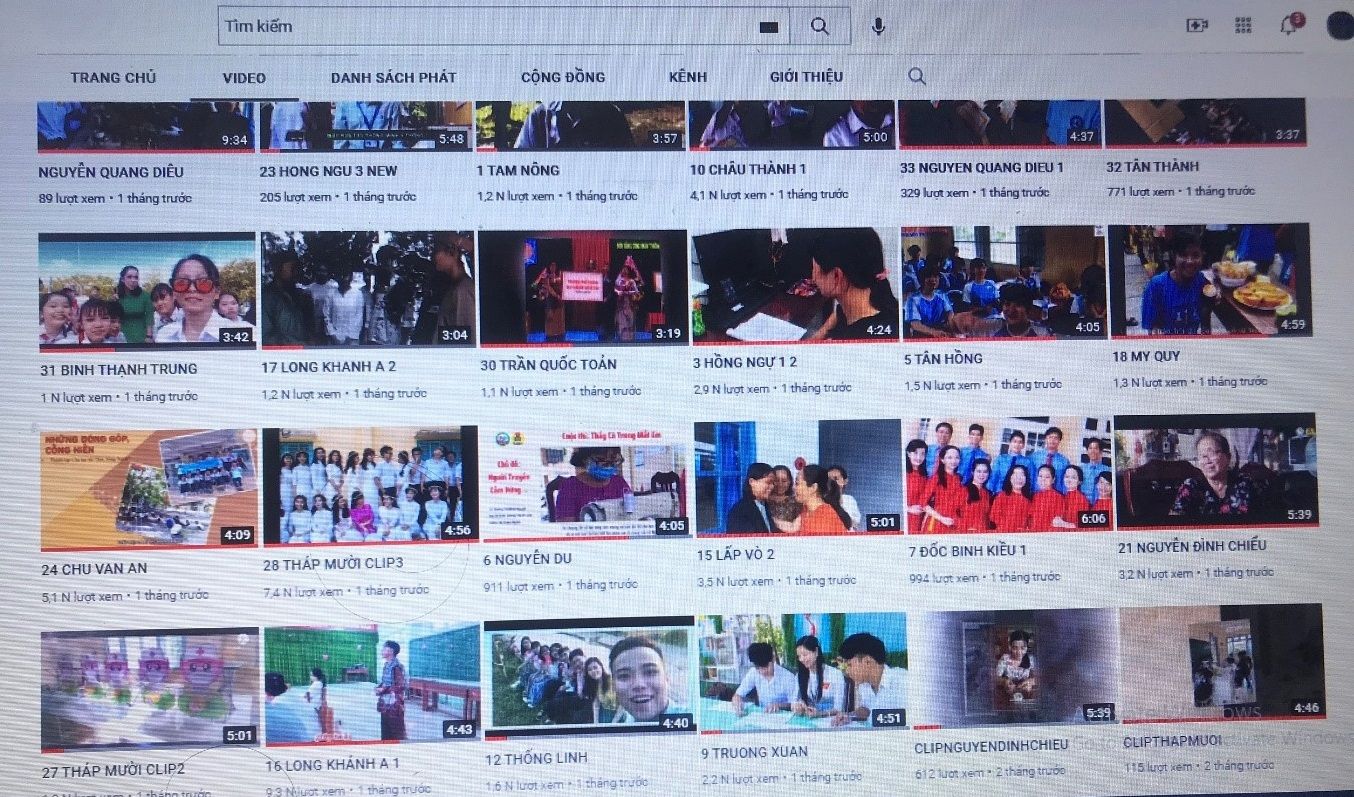Open the create video camera icon
Image resolution: width=1354 pixels, height=797 pixels.
pyautogui.click(x=1197, y=26)
